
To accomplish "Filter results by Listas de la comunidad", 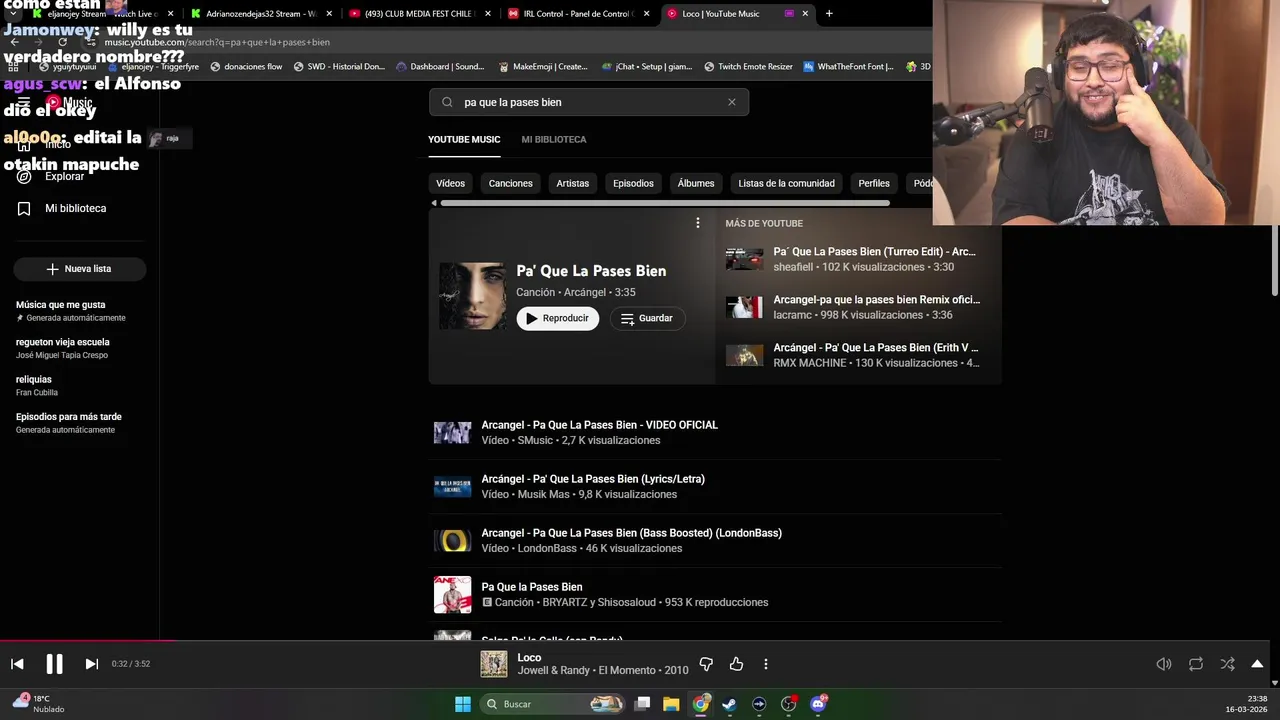I will pos(786,183).
